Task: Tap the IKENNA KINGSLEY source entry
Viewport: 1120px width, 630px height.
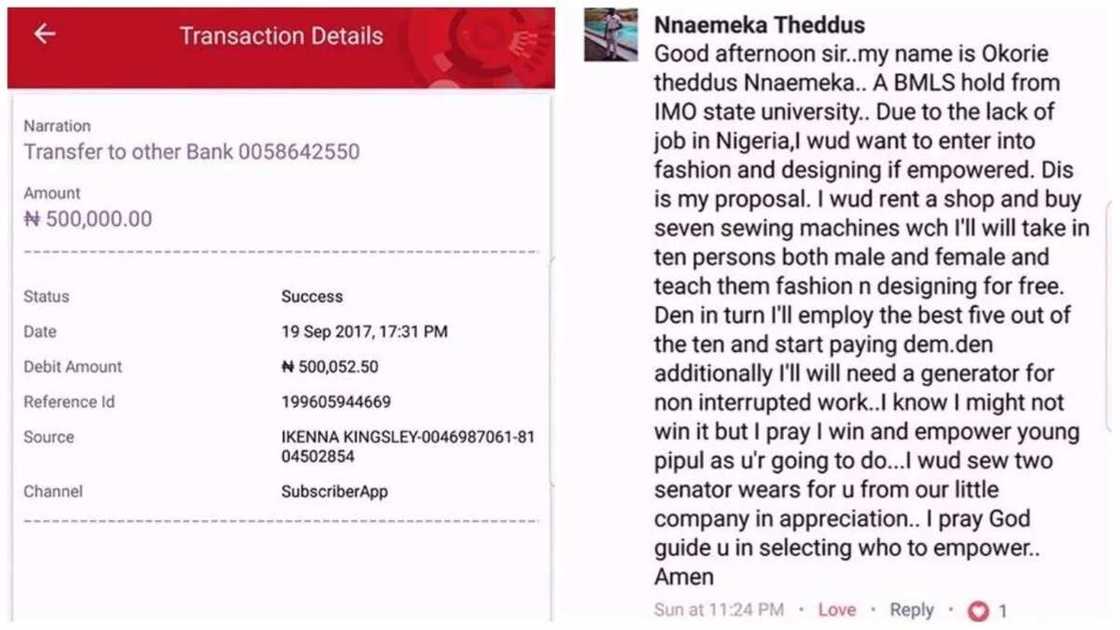Action: pos(408,446)
